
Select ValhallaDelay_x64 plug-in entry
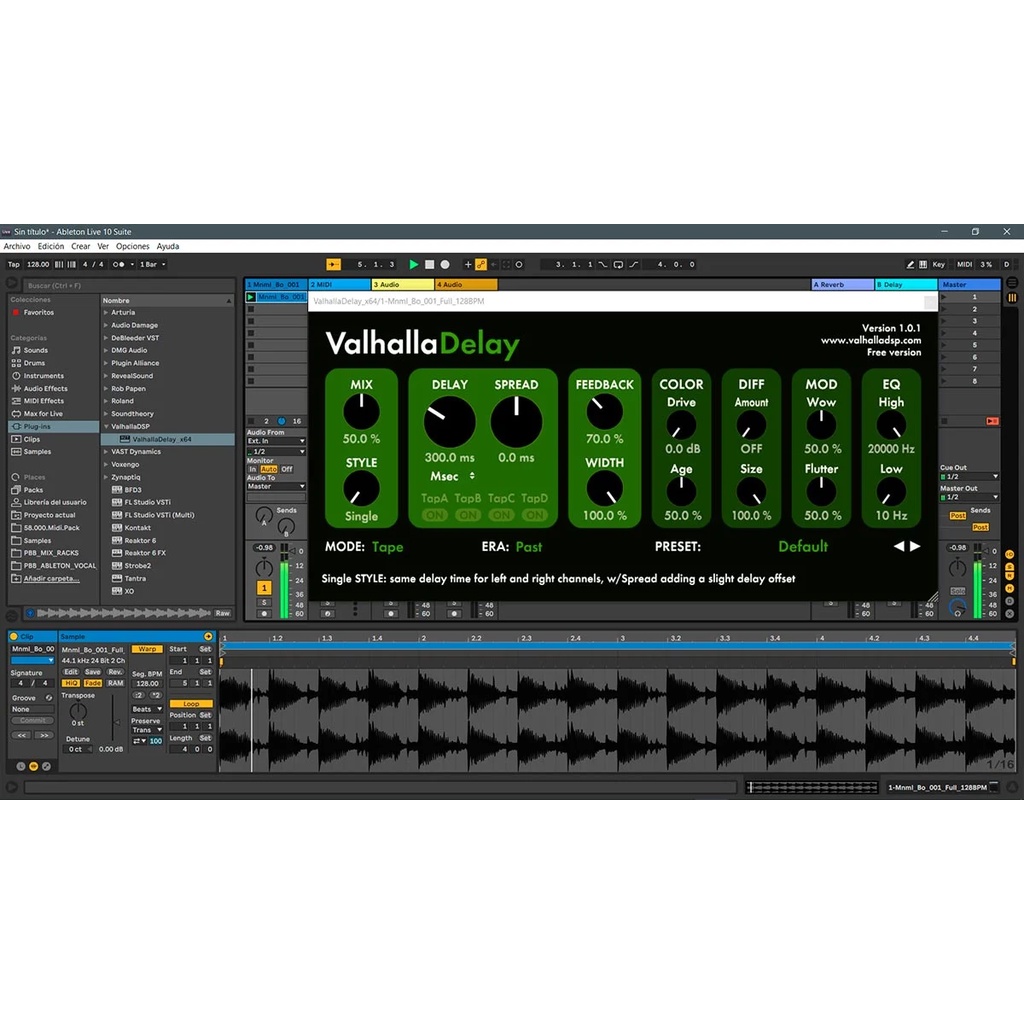pos(168,440)
